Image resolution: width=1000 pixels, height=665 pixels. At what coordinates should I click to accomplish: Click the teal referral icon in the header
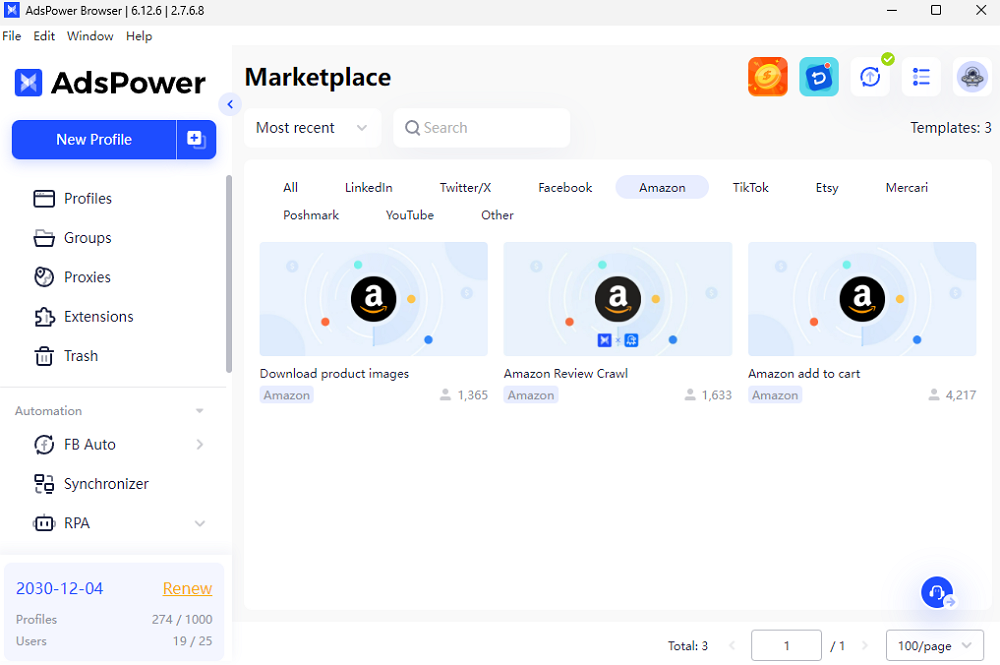click(819, 77)
